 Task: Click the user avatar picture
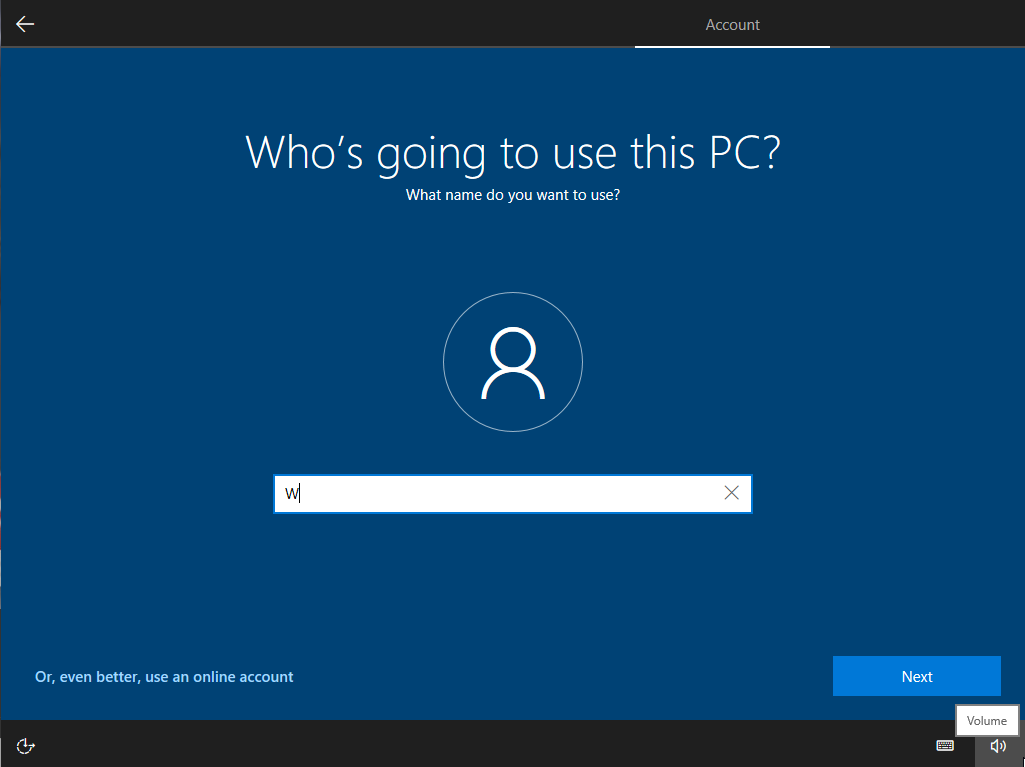(513, 362)
